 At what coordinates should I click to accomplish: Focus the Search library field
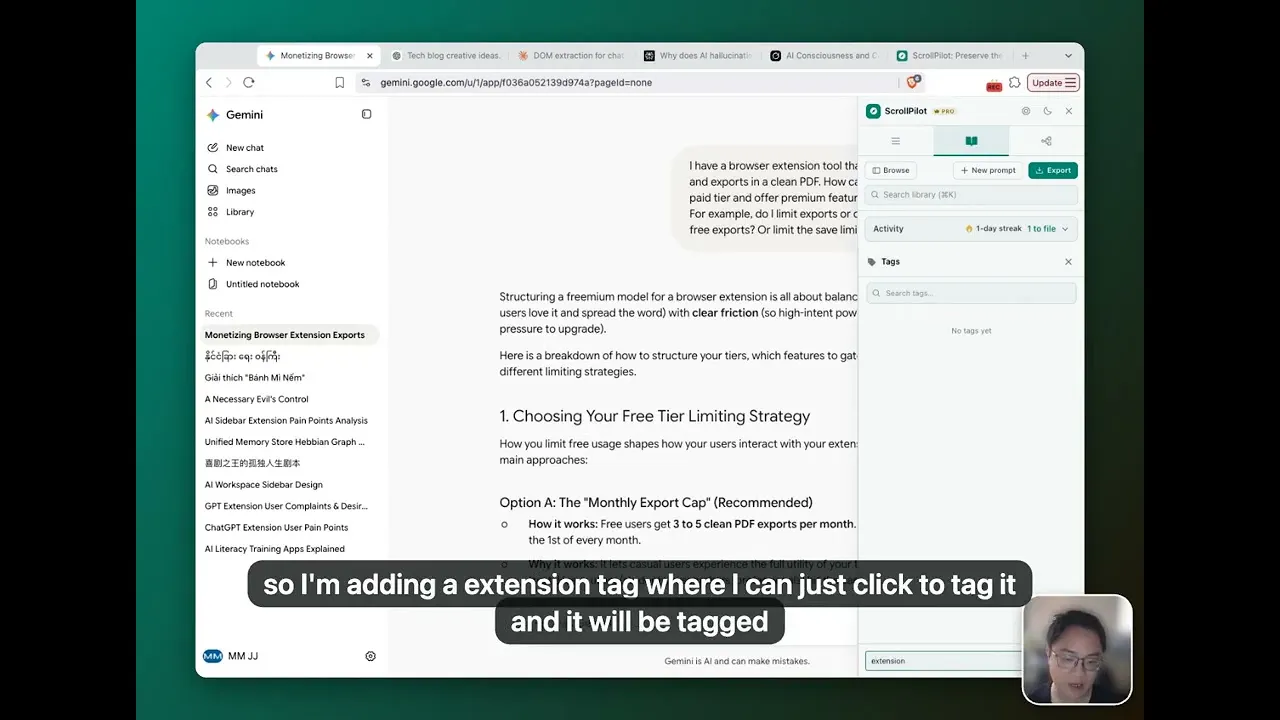click(971, 195)
